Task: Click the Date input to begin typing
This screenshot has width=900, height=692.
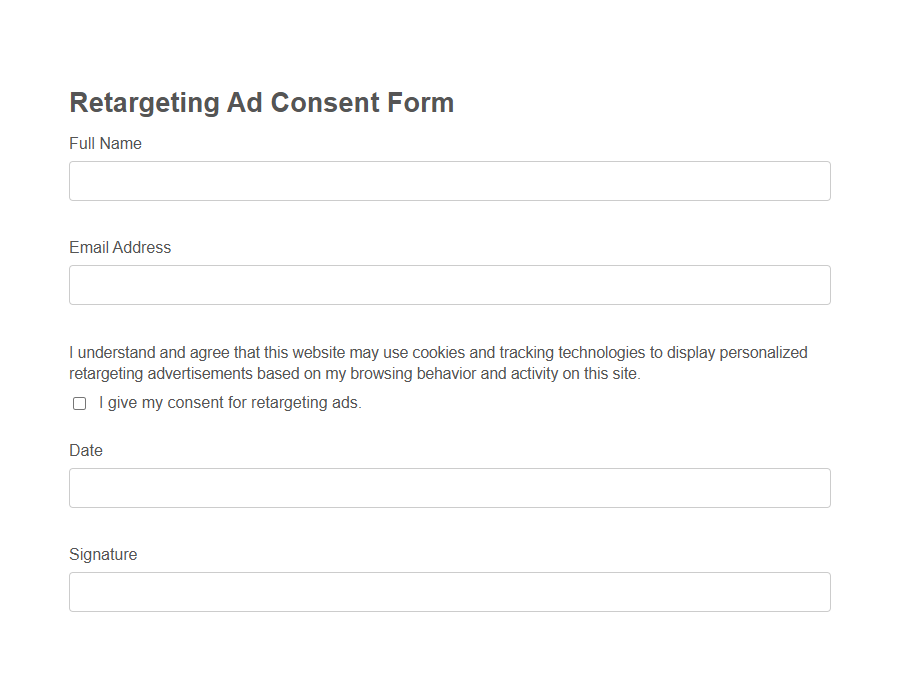Action: pyautogui.click(x=449, y=488)
